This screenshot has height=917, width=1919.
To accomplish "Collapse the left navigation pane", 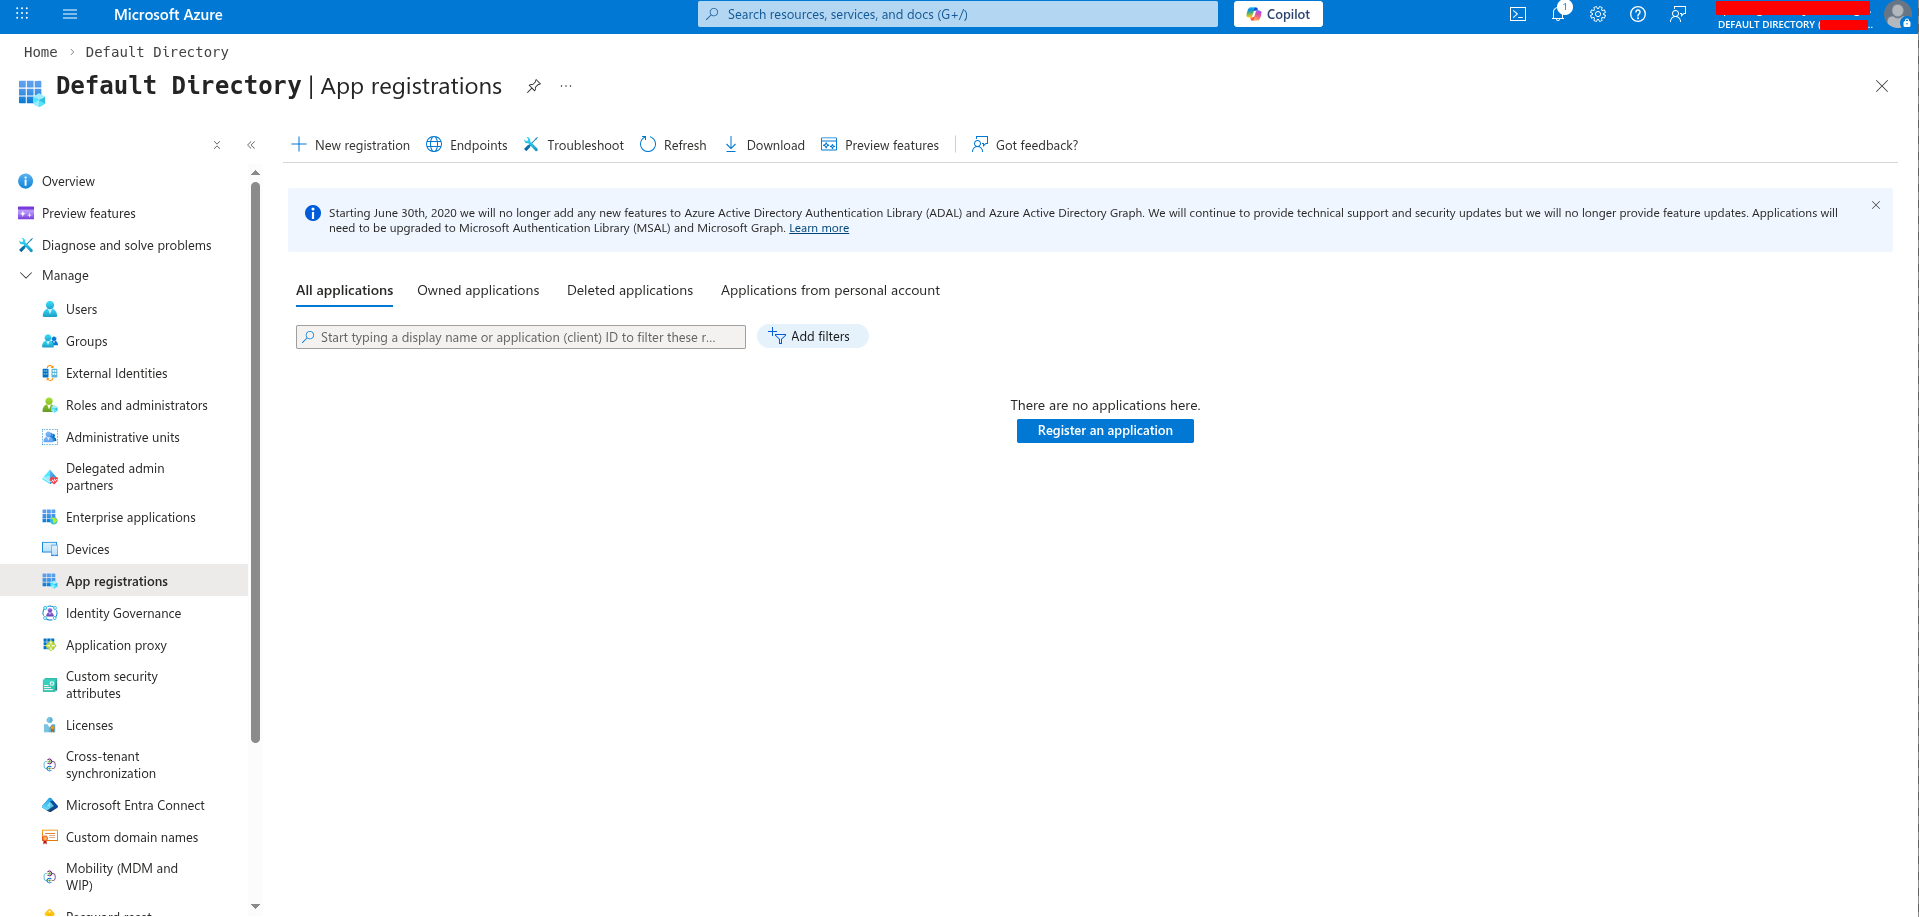I will (x=251, y=144).
